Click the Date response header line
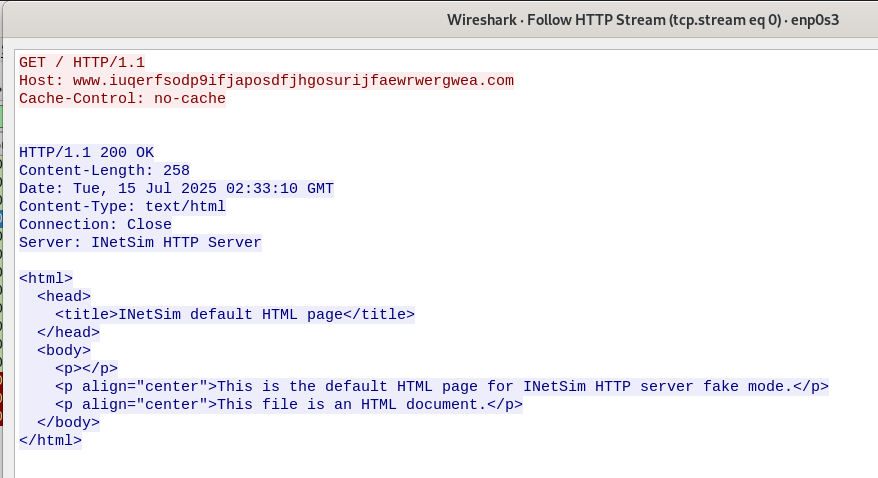 tap(176, 188)
